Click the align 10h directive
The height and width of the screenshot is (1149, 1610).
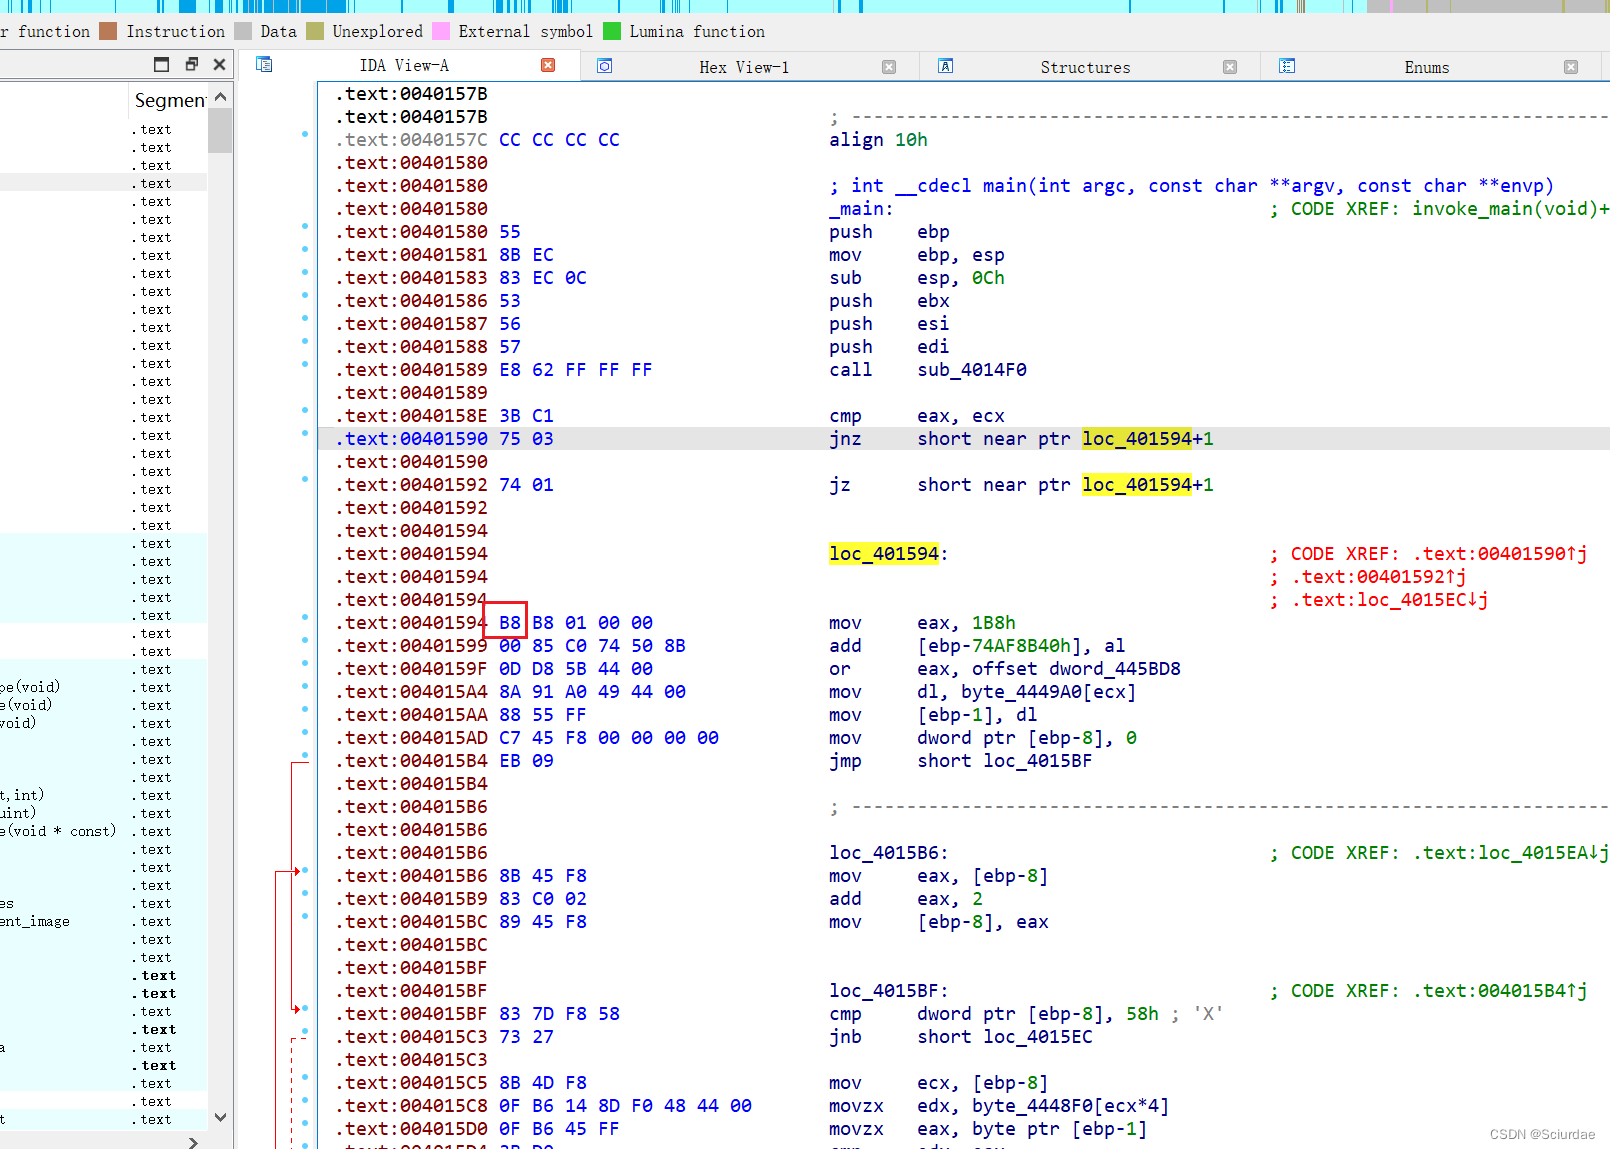878,140
